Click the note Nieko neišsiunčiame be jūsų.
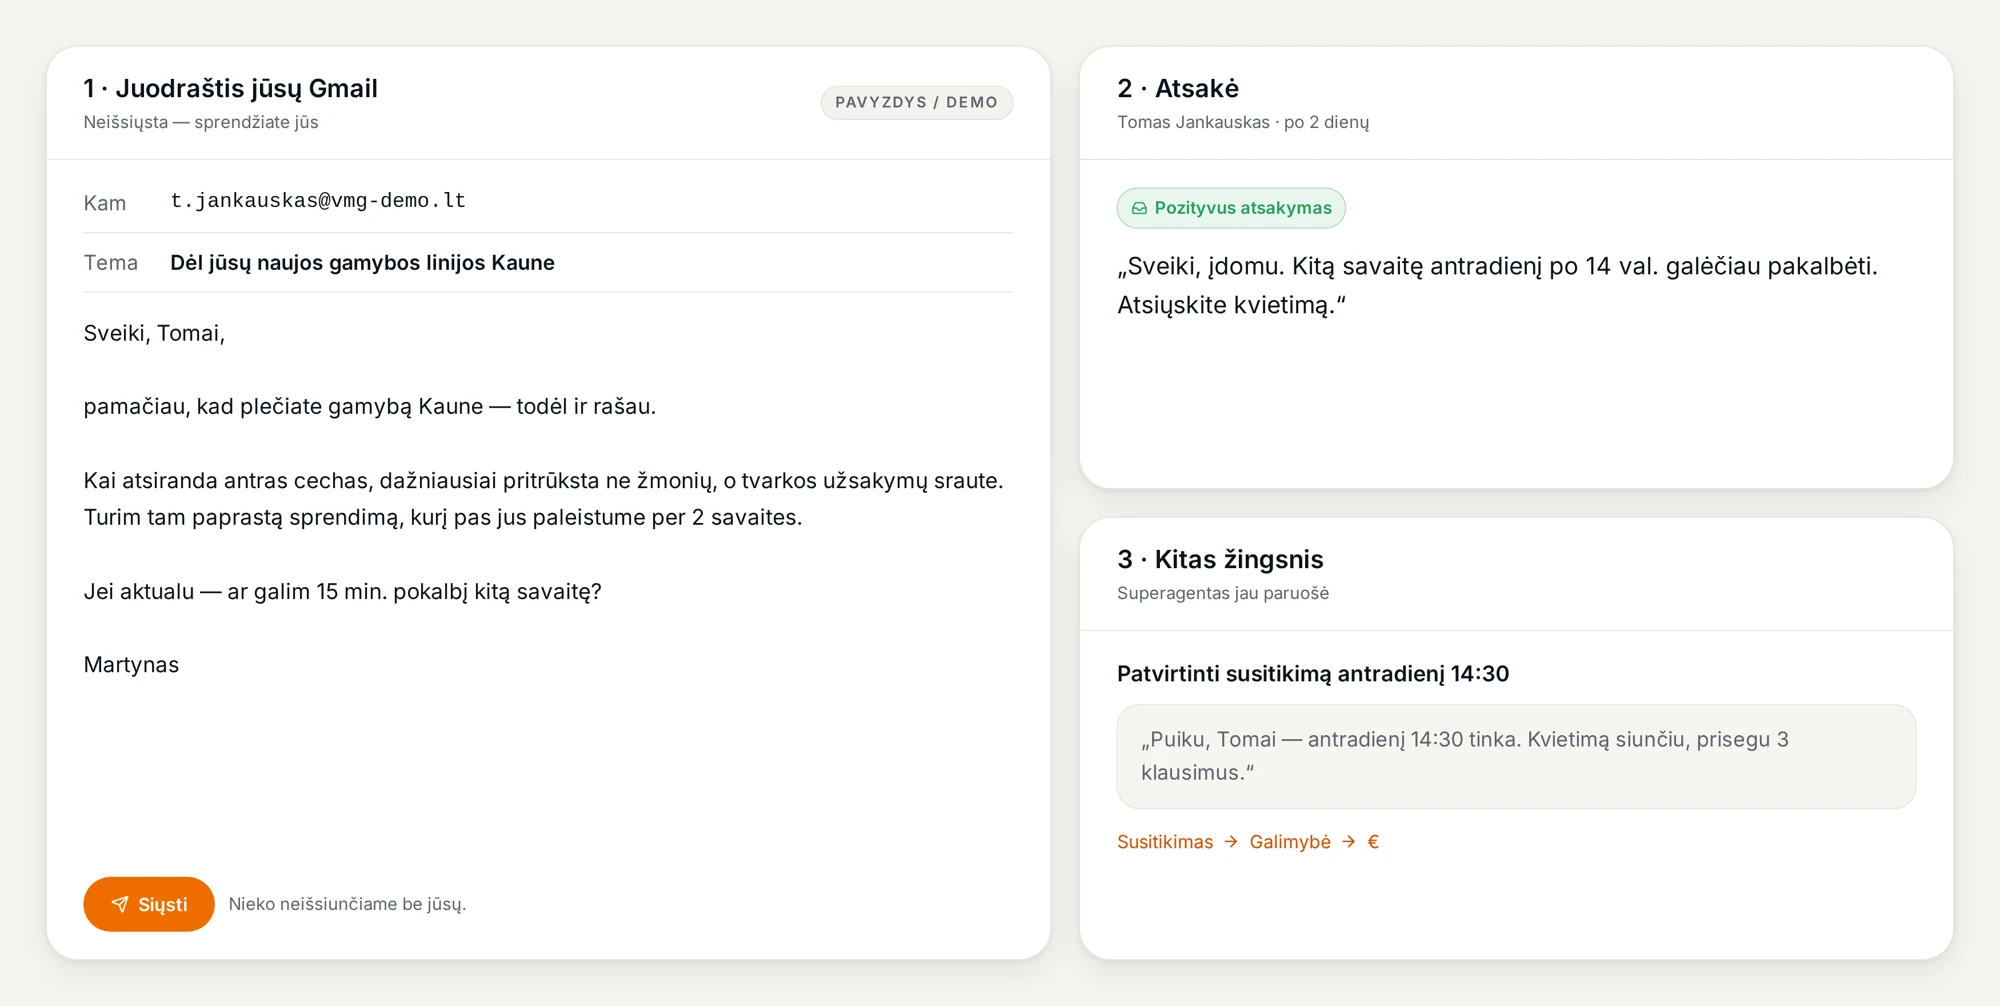 (347, 904)
